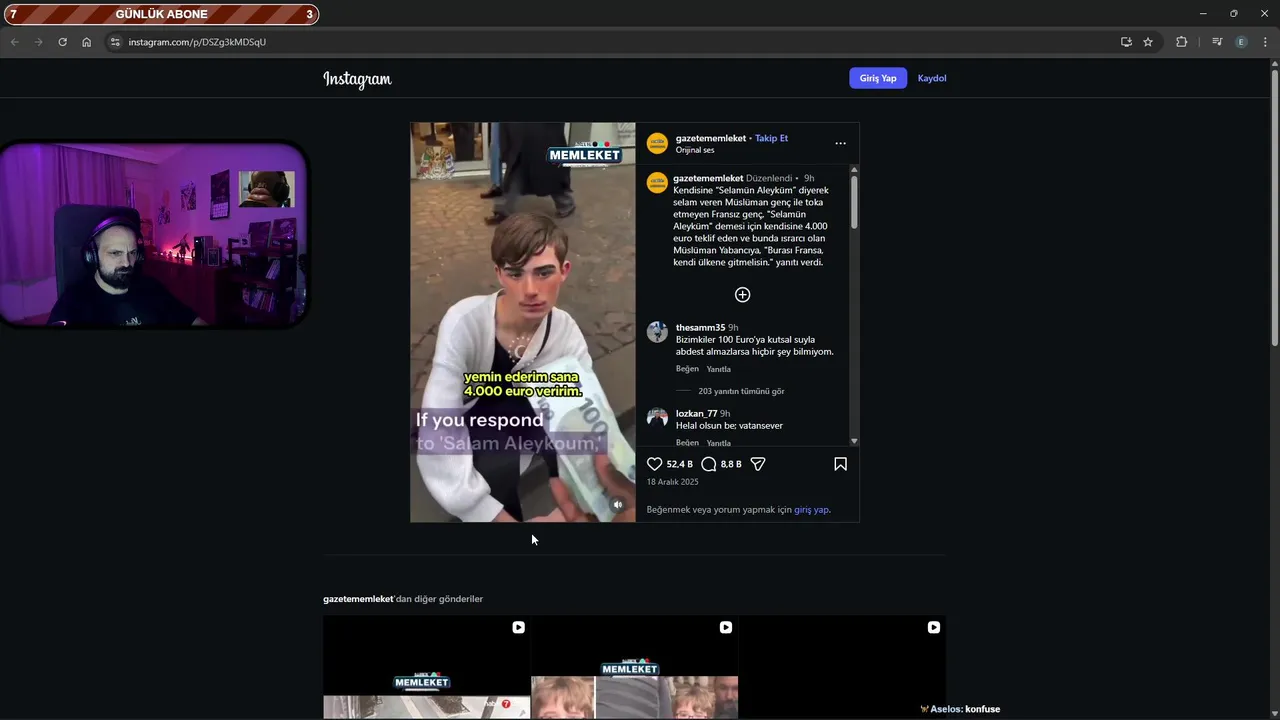The width and height of the screenshot is (1280, 720).
Task: Click 52,4 B likes count
Action: pos(680,464)
